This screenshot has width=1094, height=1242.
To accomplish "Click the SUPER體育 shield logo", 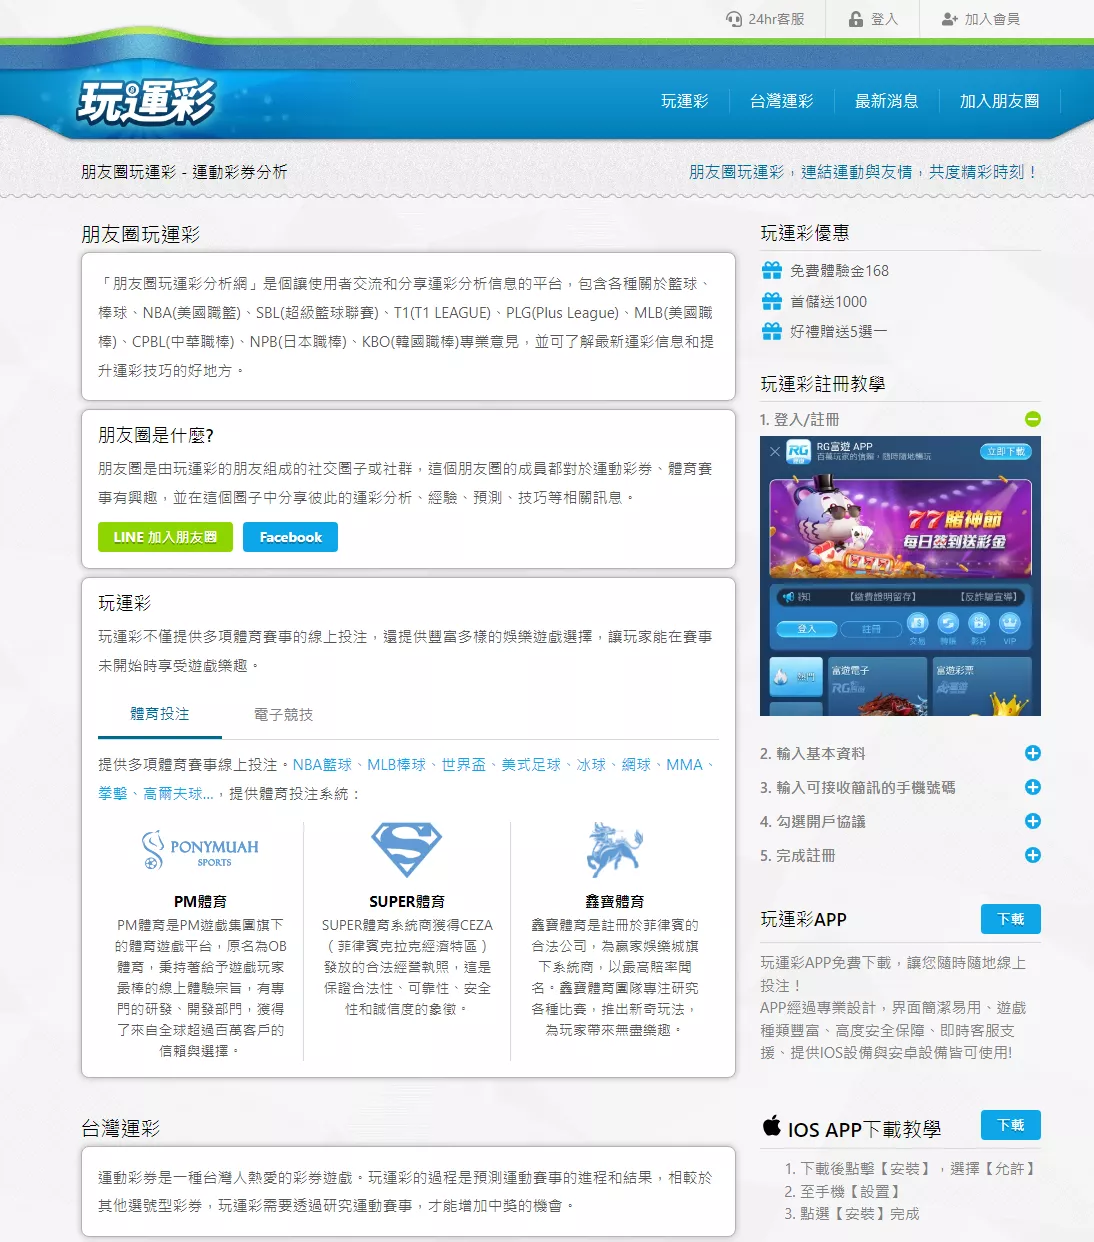I will point(406,849).
